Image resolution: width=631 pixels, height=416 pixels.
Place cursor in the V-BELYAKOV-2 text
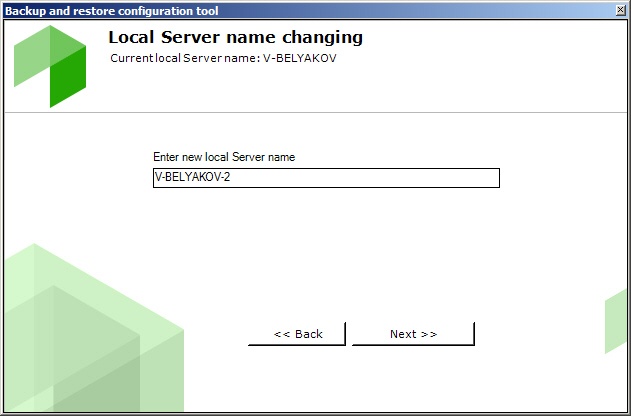pyautogui.click(x=192, y=177)
